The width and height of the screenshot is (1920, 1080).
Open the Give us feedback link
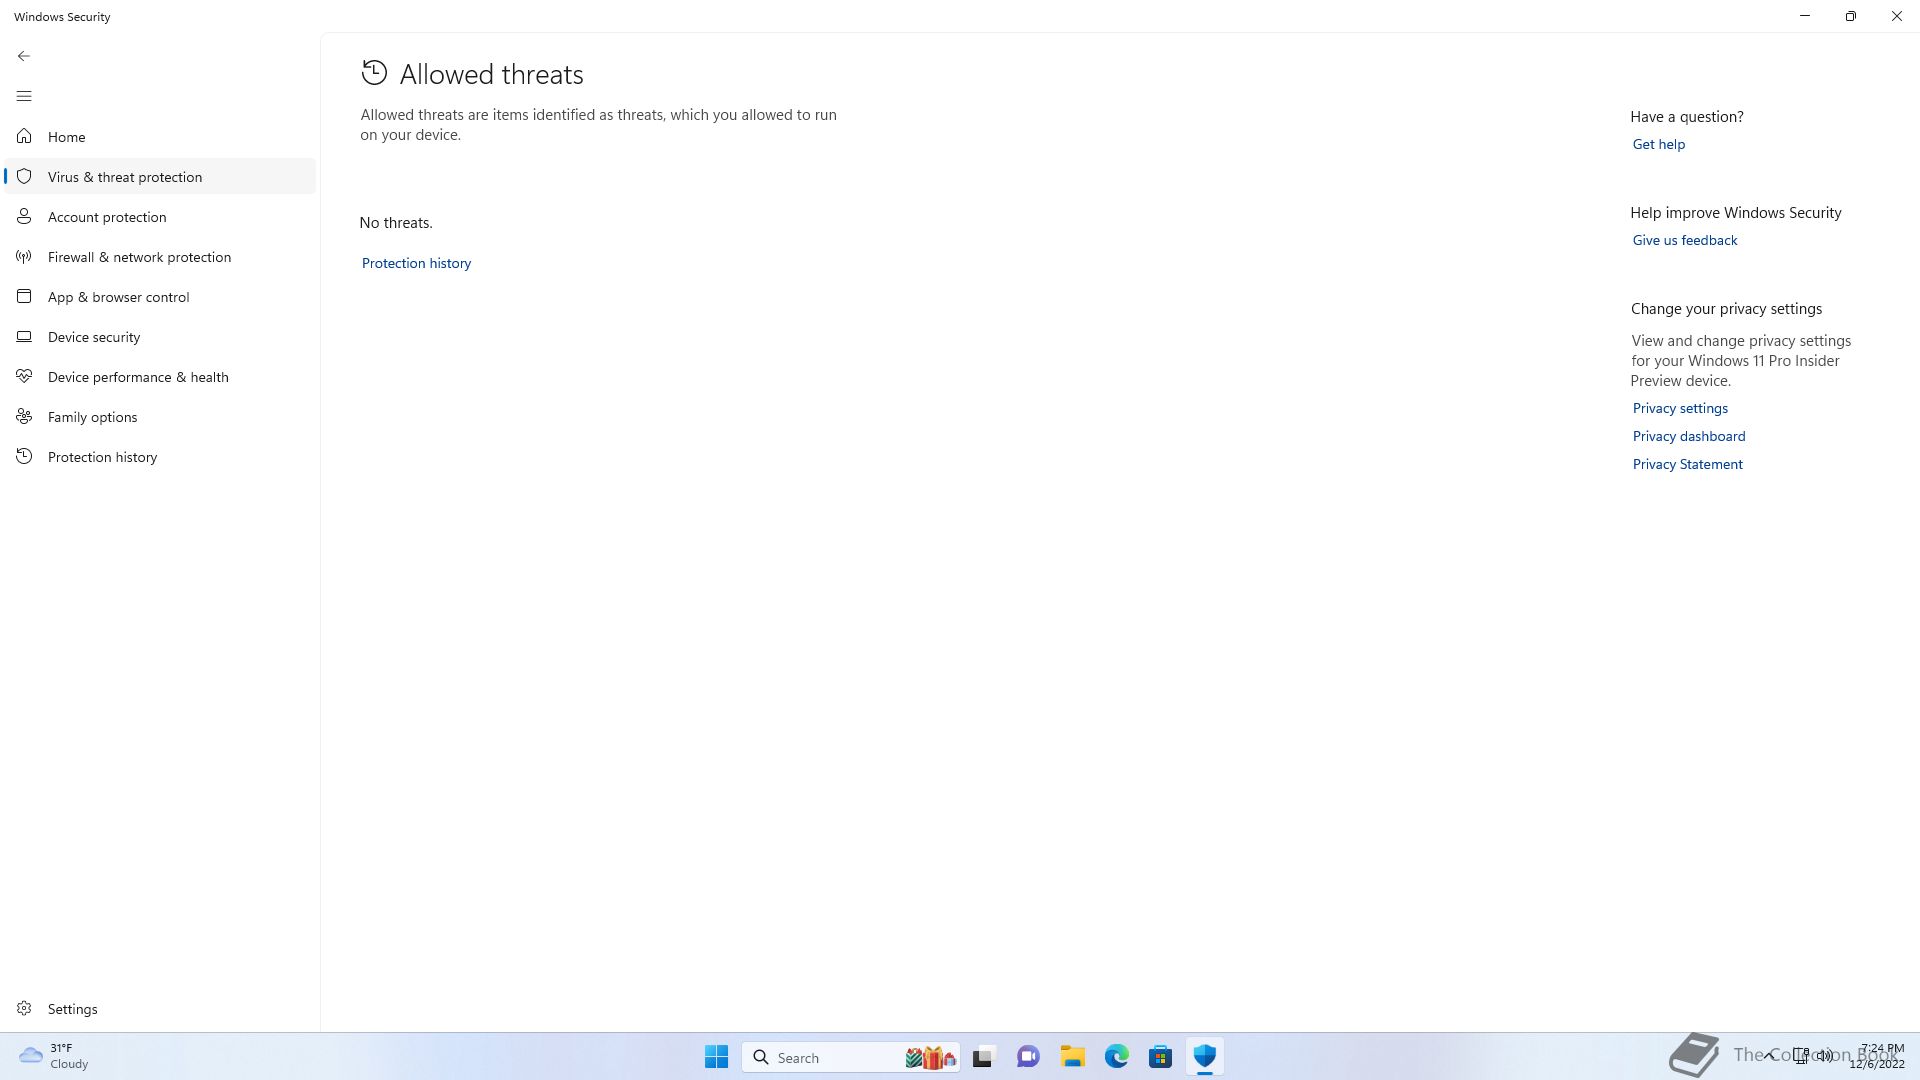tap(1684, 240)
